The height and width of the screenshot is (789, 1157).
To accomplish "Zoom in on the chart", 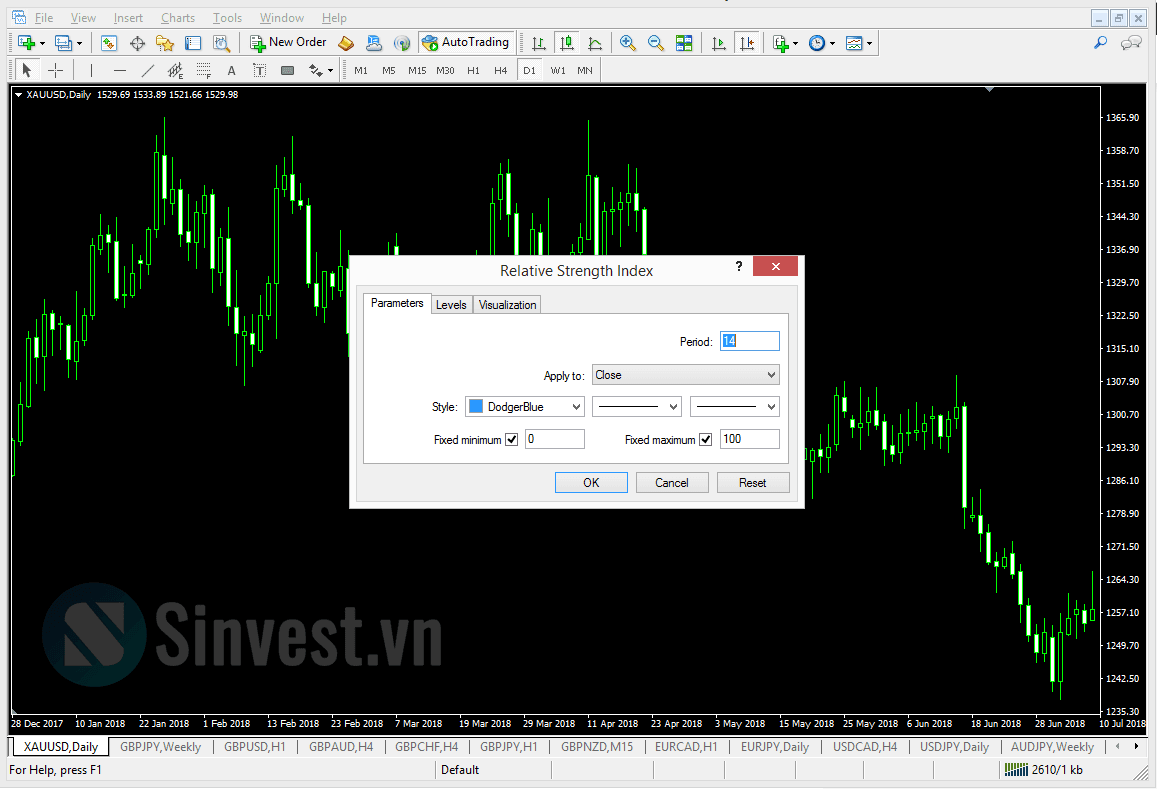I will click(x=628, y=44).
